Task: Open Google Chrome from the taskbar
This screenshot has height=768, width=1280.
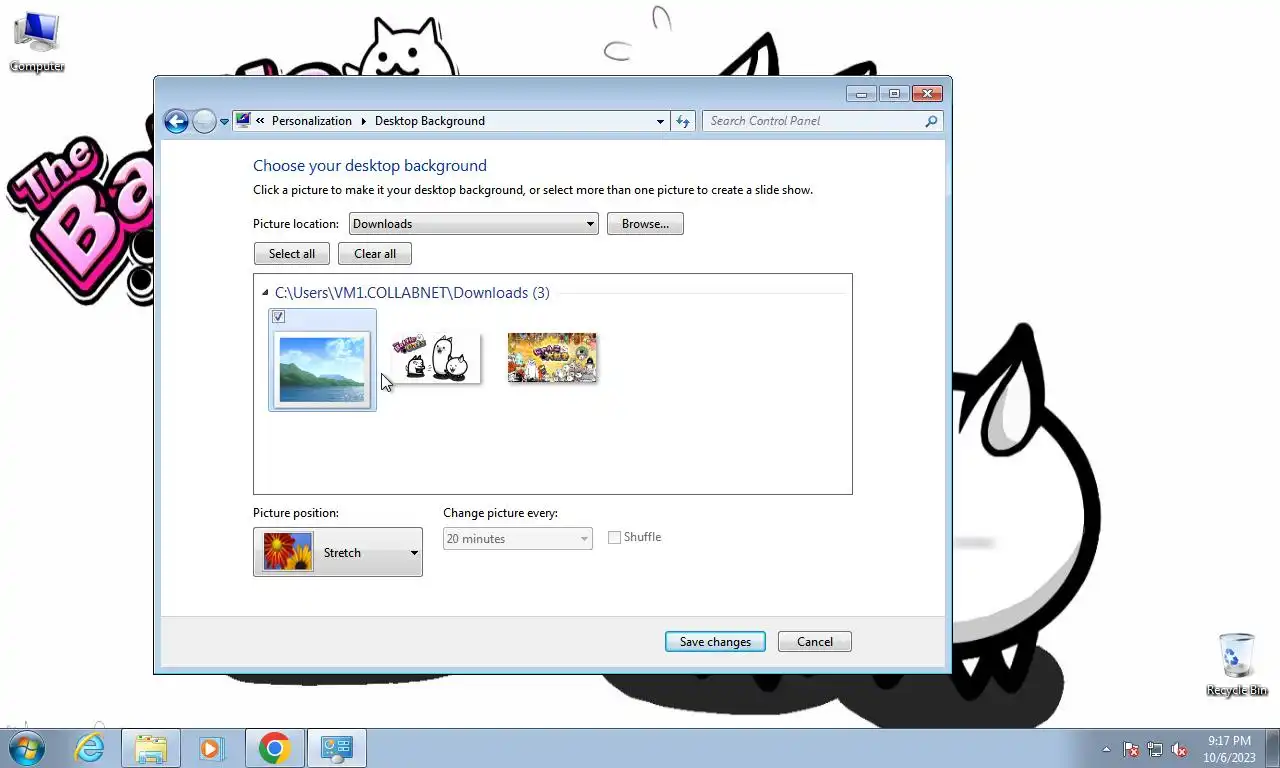Action: pos(274,748)
